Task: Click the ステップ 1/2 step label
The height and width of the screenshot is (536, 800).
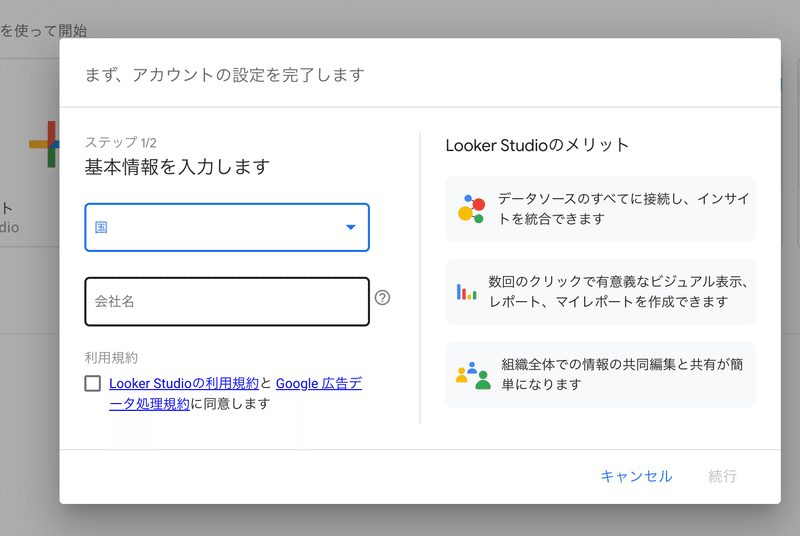Action: click(x=121, y=143)
